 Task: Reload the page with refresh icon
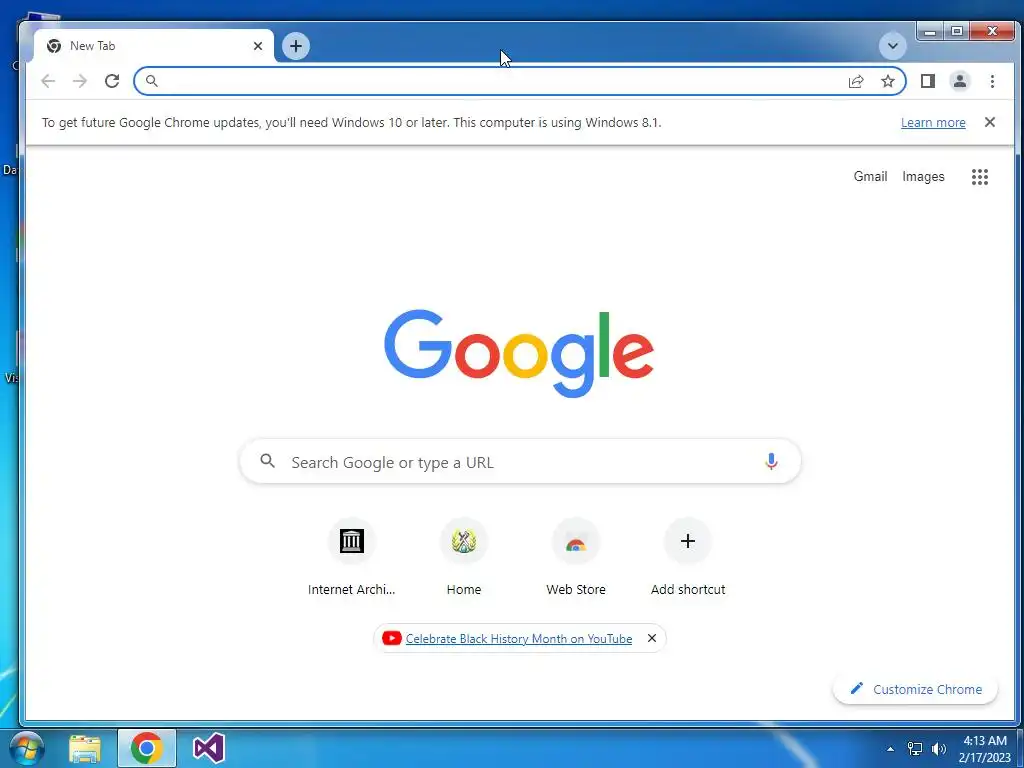tap(112, 81)
